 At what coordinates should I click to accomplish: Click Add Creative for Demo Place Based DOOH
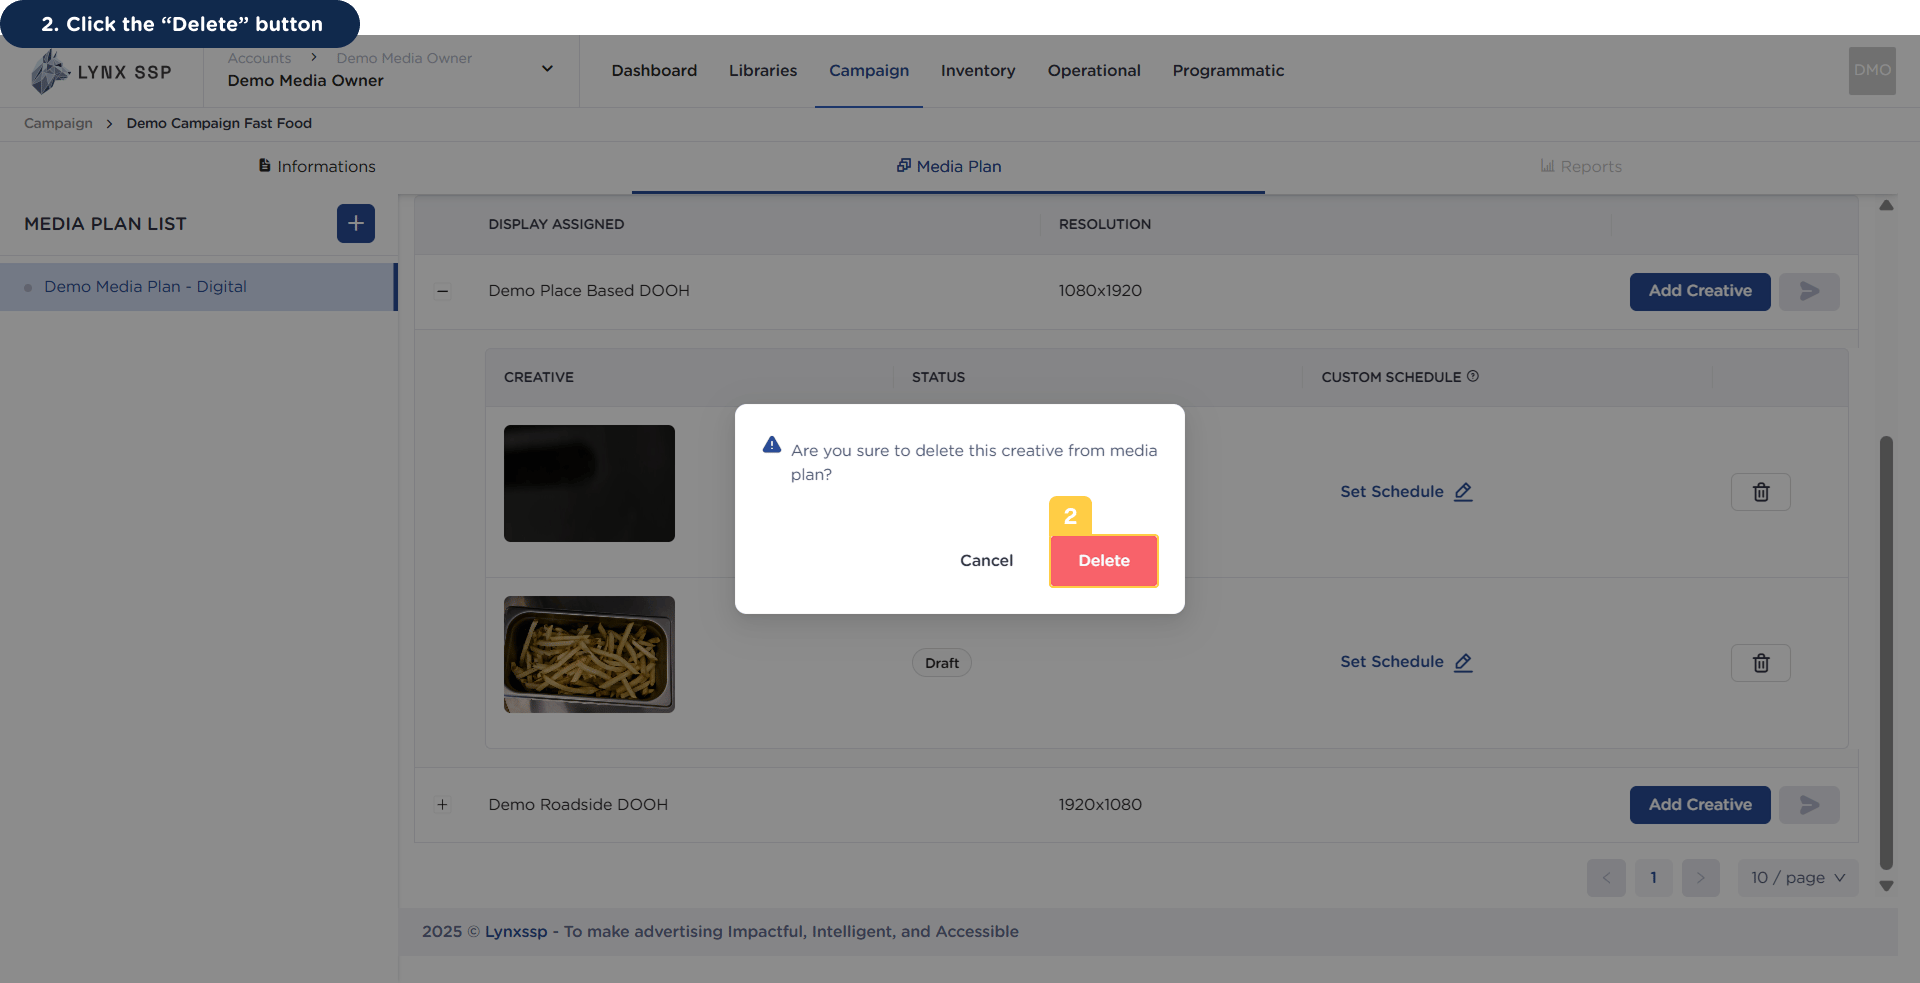click(1700, 291)
